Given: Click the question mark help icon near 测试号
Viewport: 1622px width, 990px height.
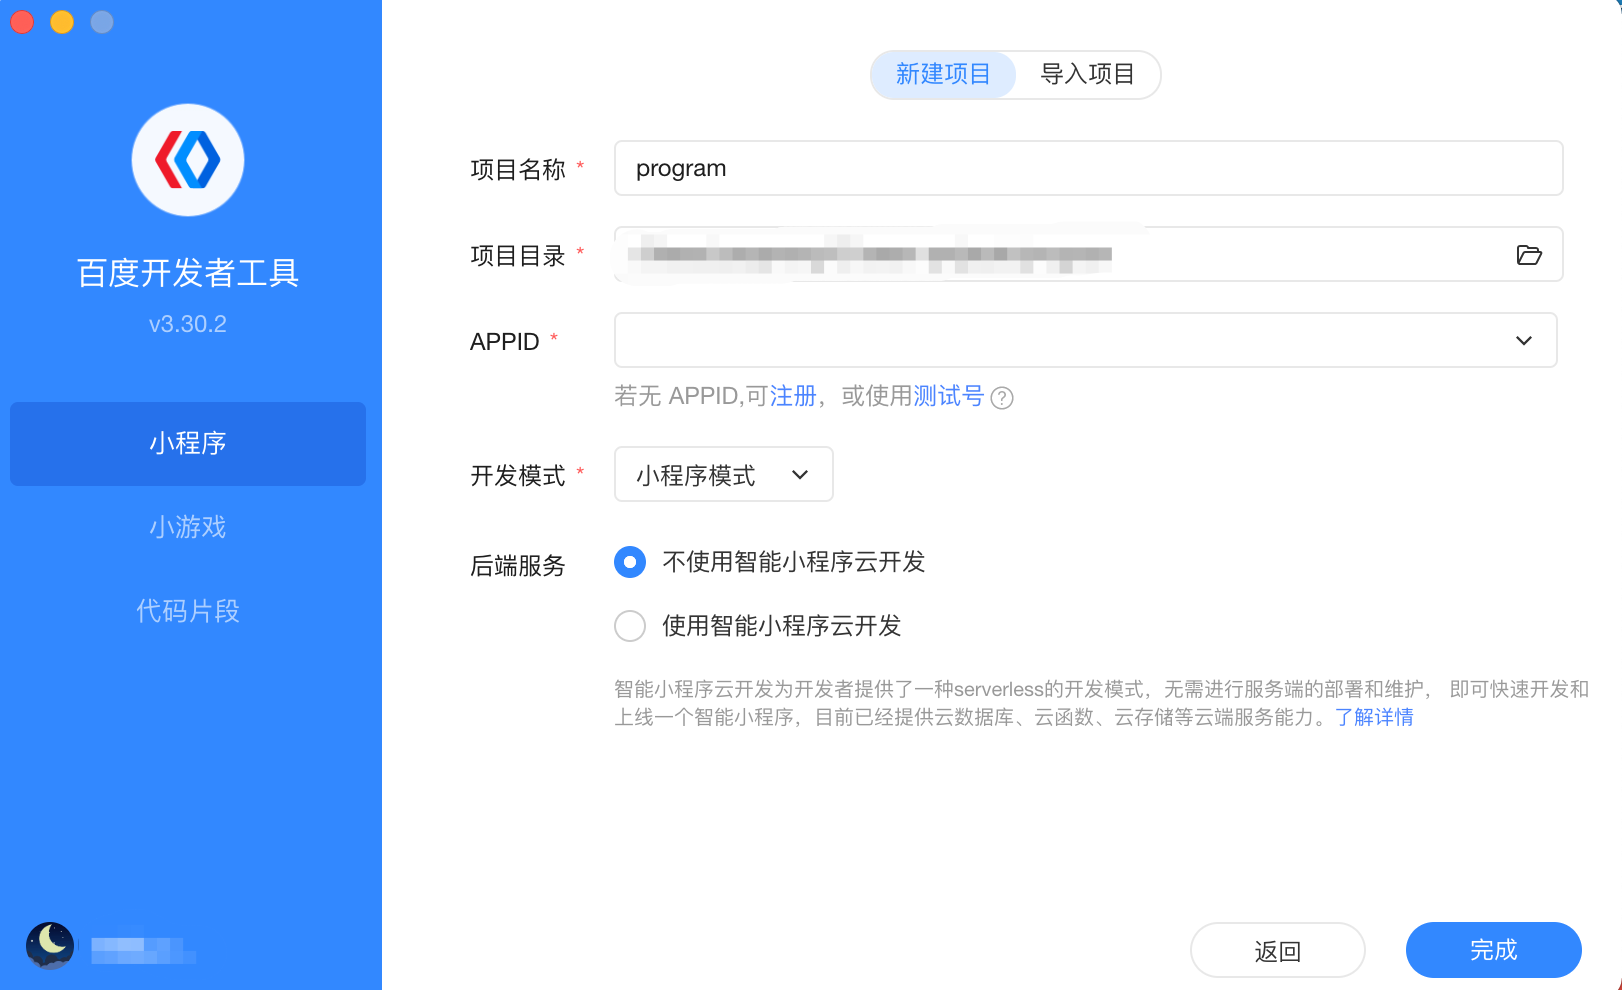Looking at the screenshot, I should click(1002, 397).
